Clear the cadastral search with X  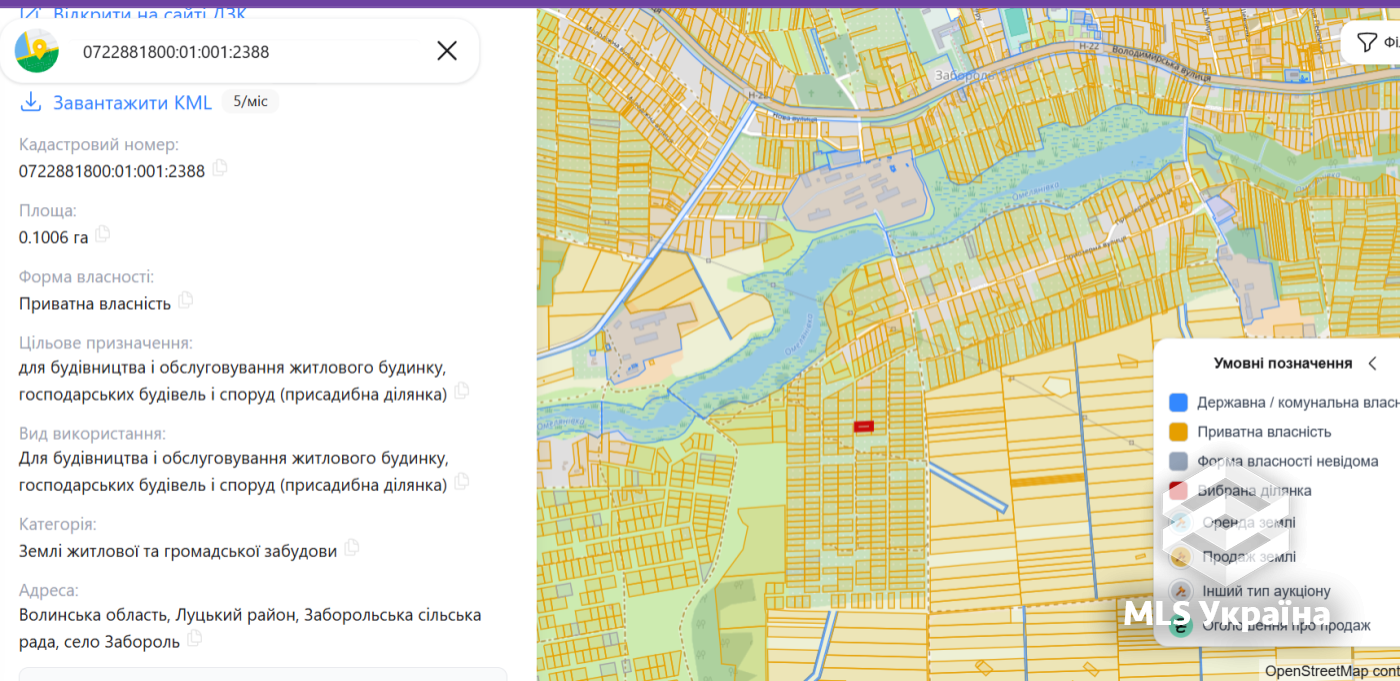click(x=447, y=51)
